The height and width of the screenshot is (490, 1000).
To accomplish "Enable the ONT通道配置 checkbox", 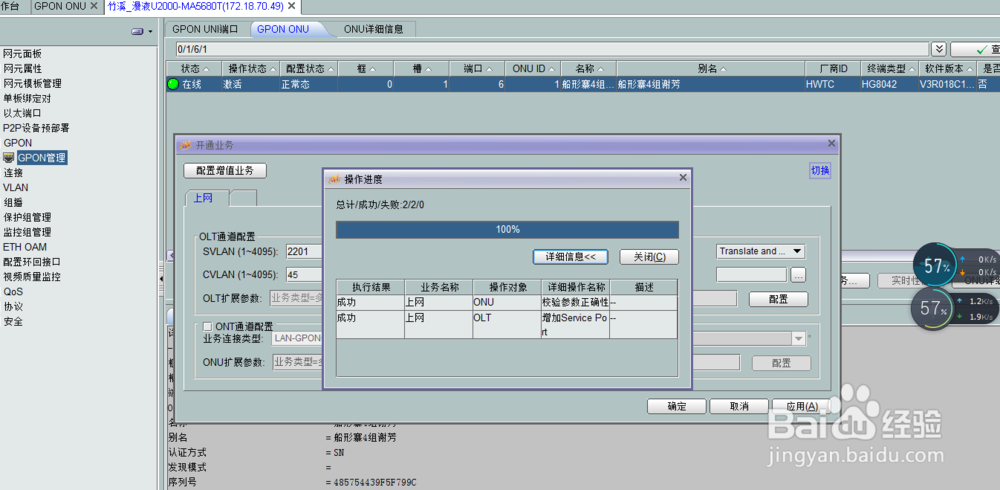I will pos(207,327).
